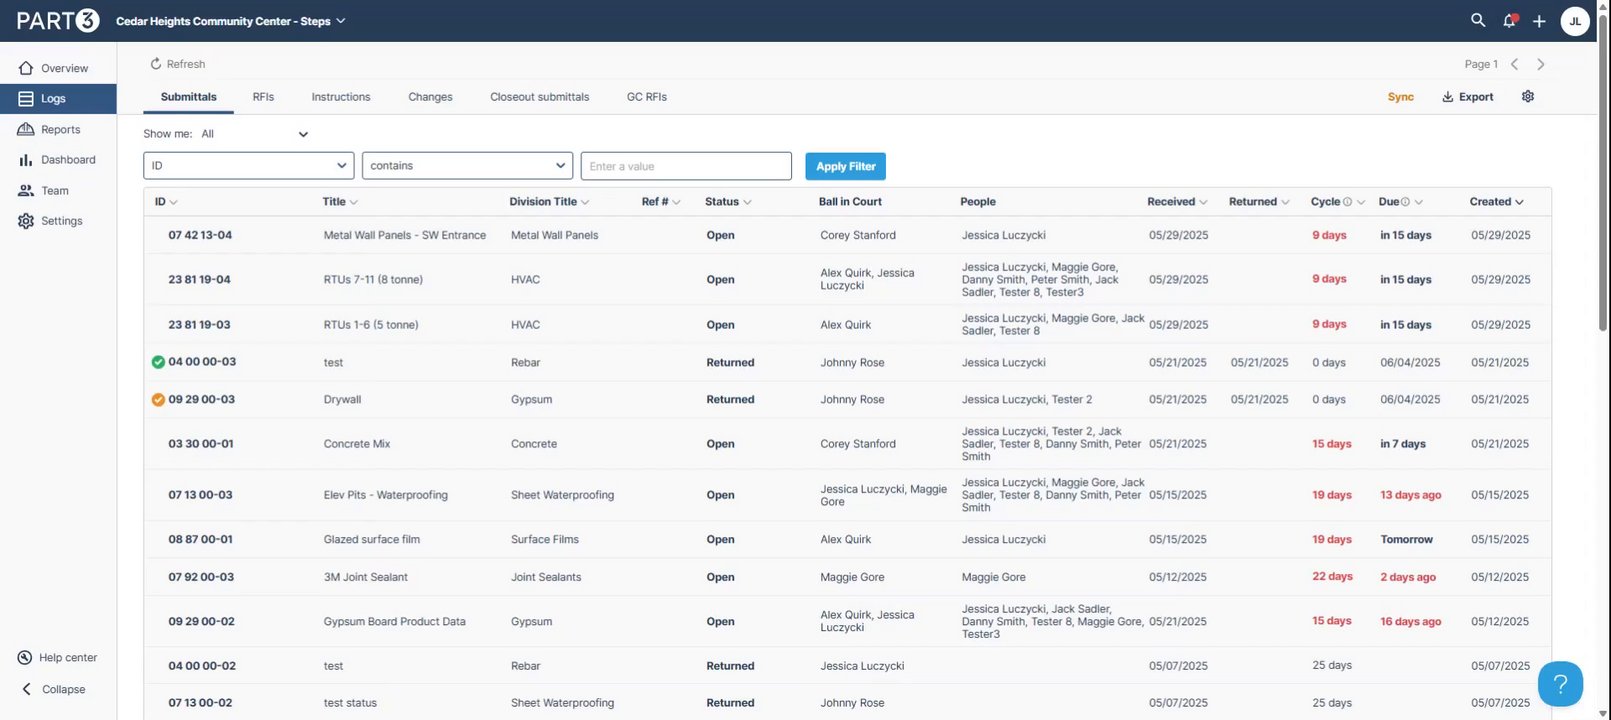
Task: Open submittal 07 13 00-03
Action: 200,495
